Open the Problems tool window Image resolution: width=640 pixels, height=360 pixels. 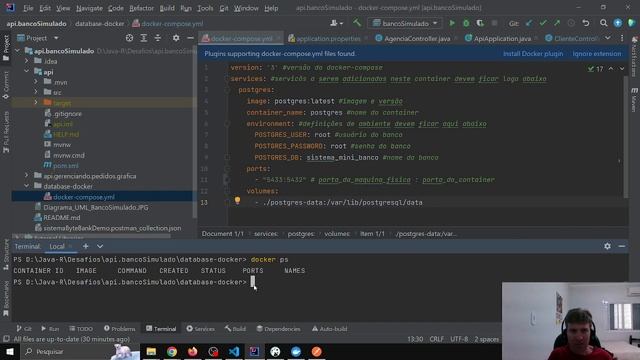click(119, 329)
